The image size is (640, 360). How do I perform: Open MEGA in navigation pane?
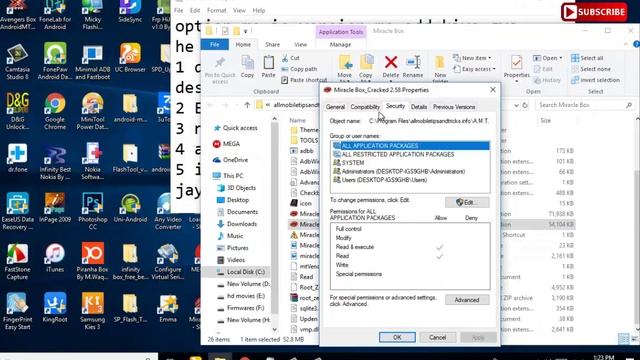pos(227,144)
